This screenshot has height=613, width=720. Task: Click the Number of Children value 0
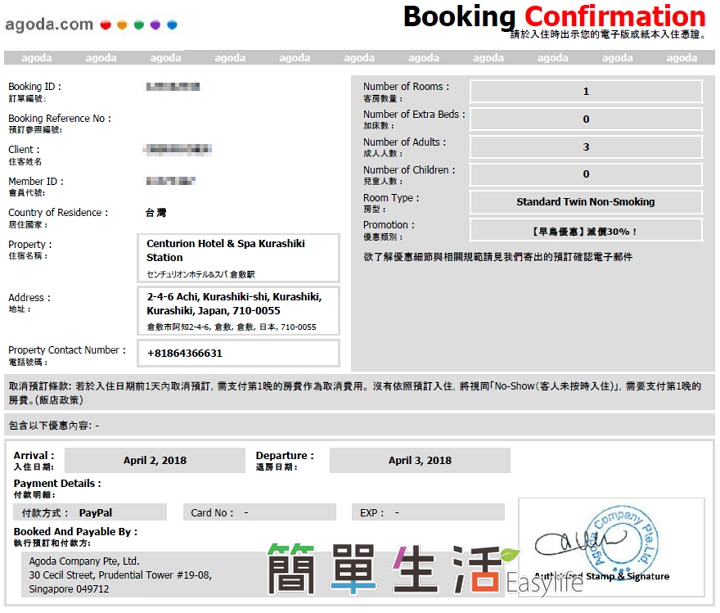point(586,174)
